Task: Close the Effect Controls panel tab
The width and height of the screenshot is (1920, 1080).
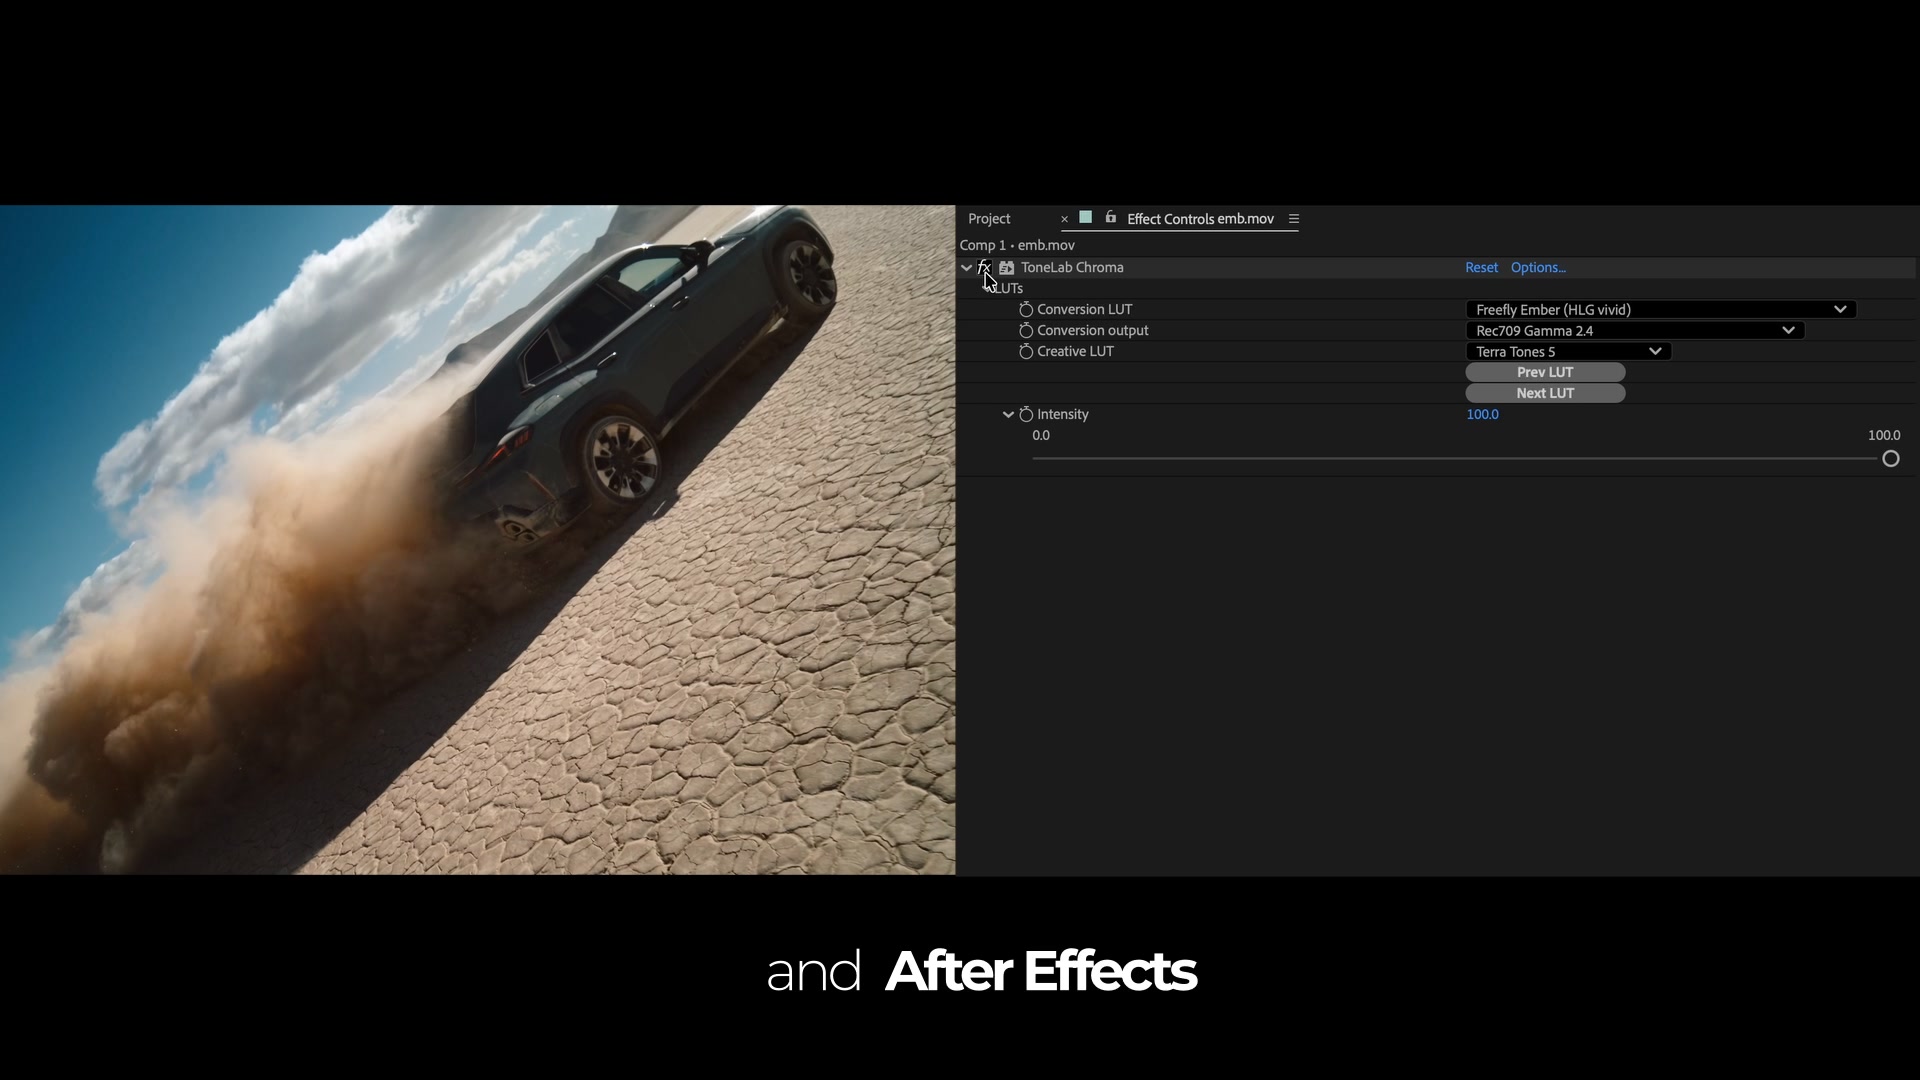Action: click(1064, 219)
